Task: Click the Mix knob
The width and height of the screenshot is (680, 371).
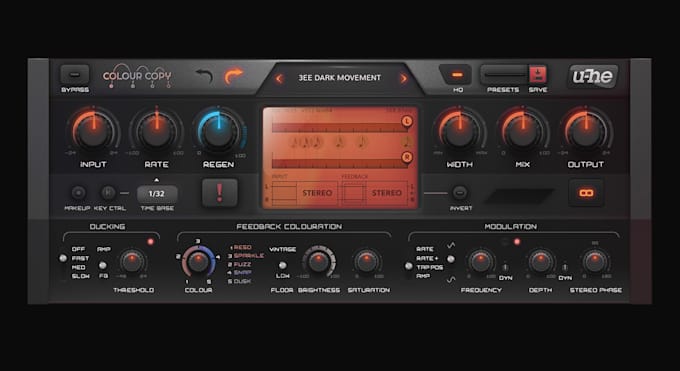Action: click(x=523, y=131)
